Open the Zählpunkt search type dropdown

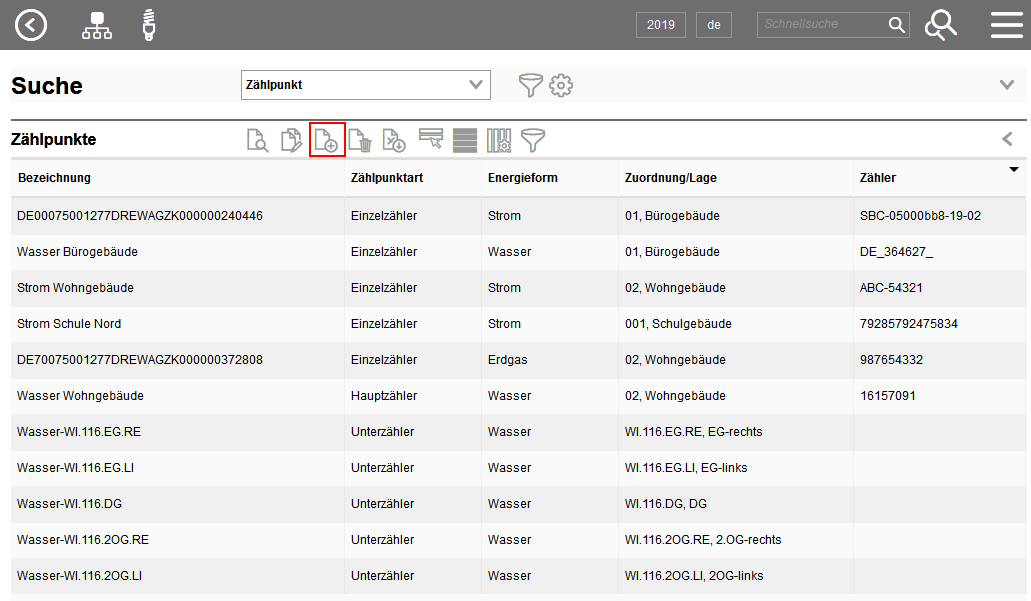coord(366,85)
